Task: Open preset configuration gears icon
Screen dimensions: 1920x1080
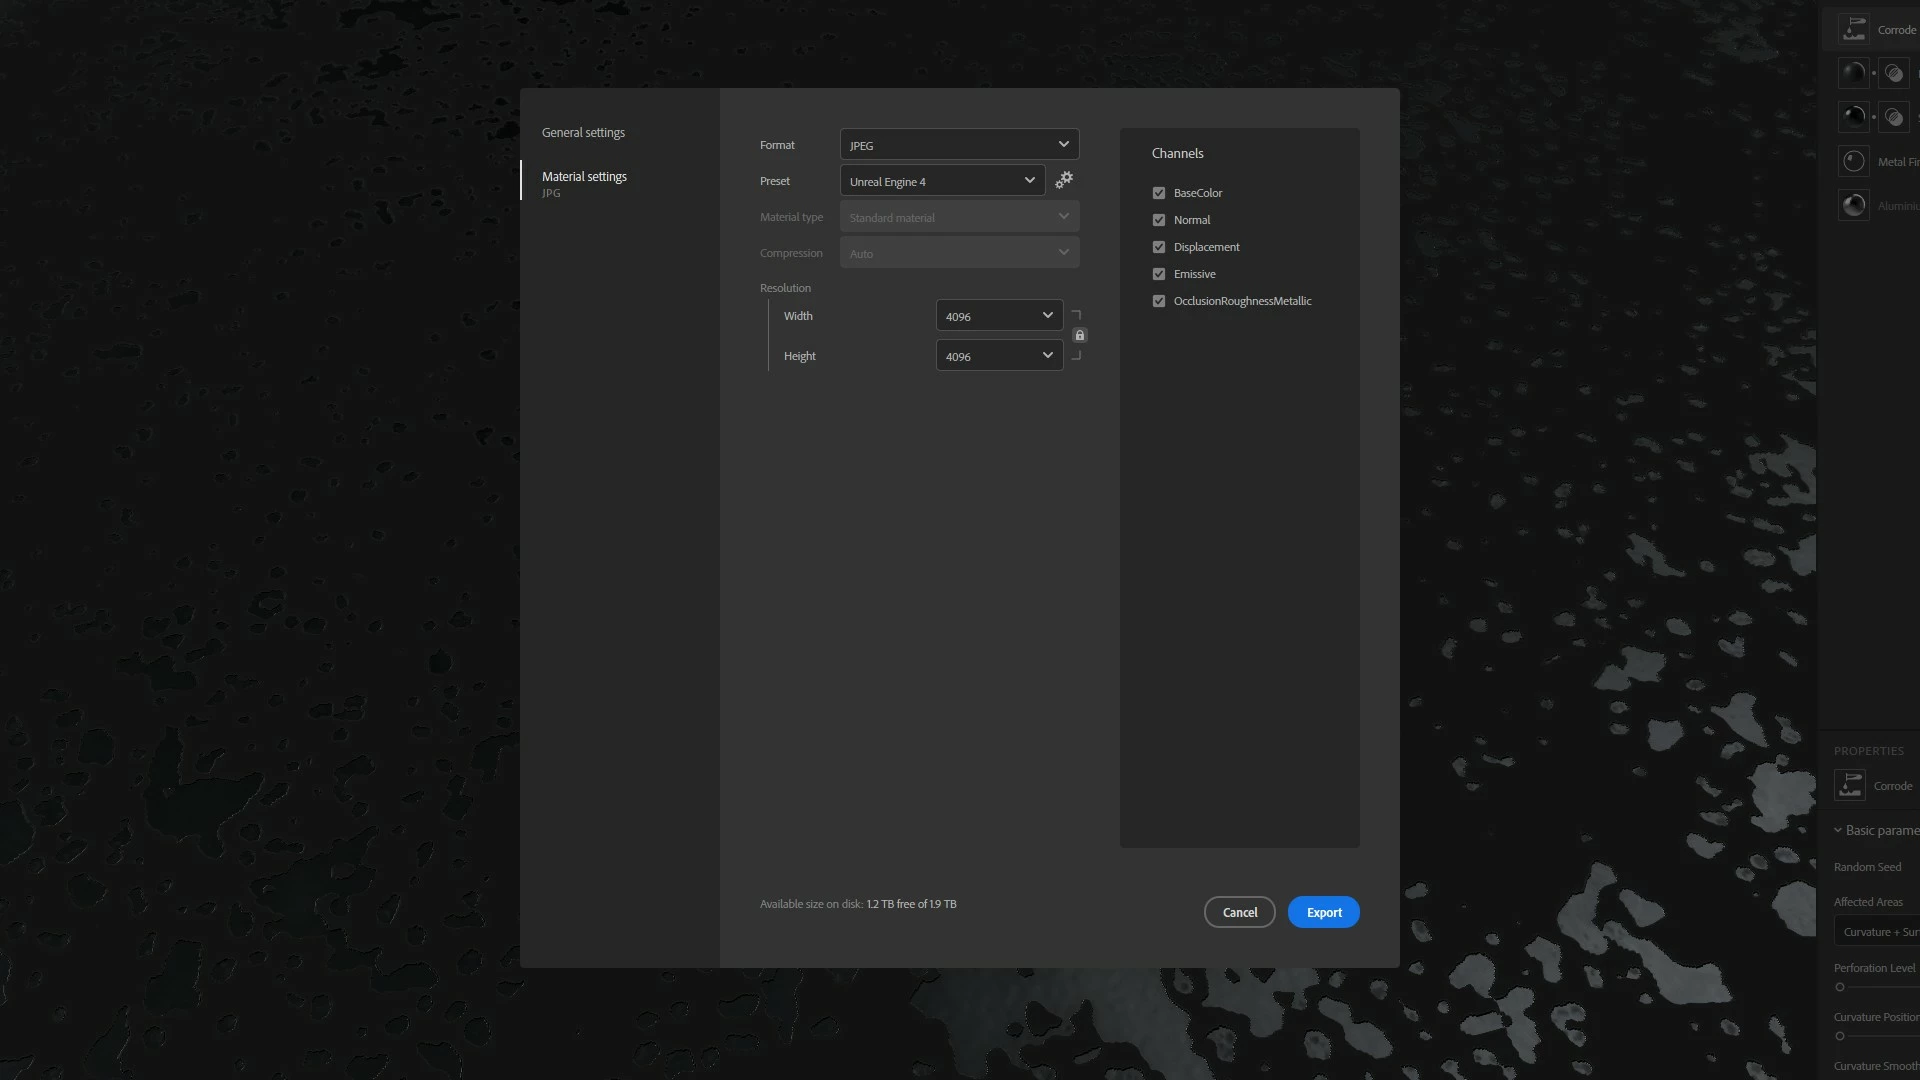Action: tap(1064, 180)
